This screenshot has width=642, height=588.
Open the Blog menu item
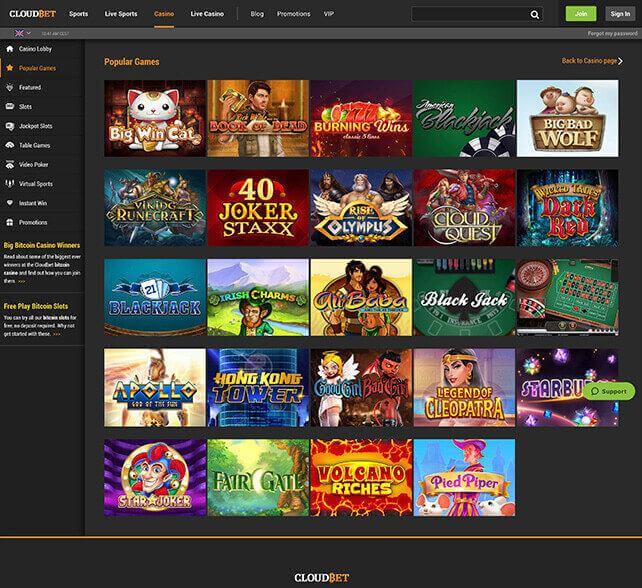point(257,14)
